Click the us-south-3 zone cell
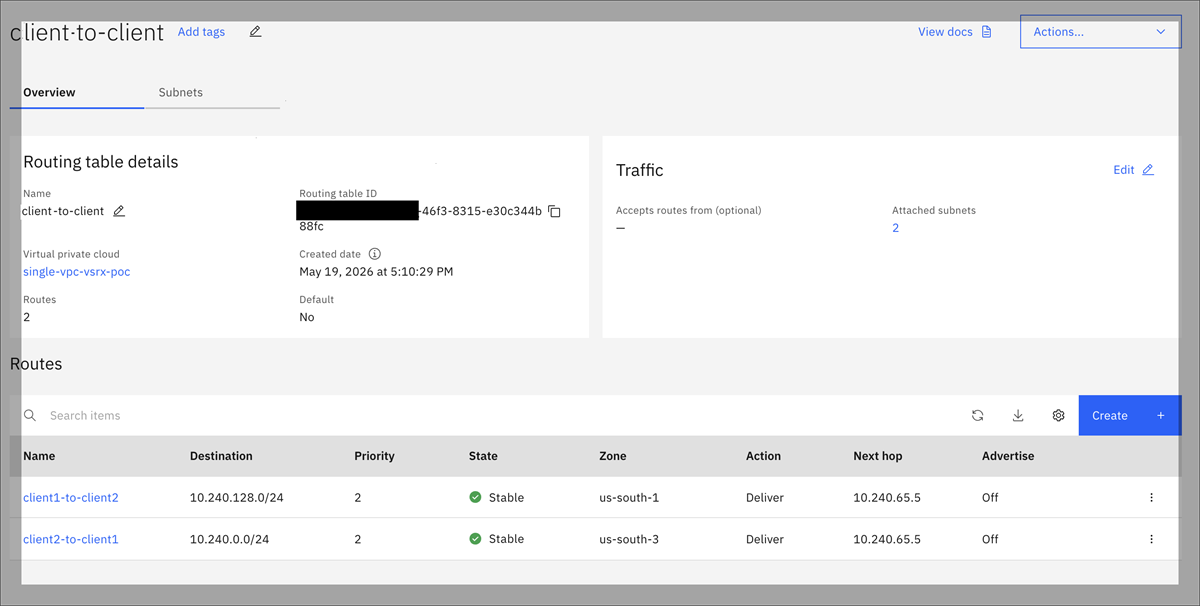1200x606 pixels. pyautogui.click(x=629, y=539)
